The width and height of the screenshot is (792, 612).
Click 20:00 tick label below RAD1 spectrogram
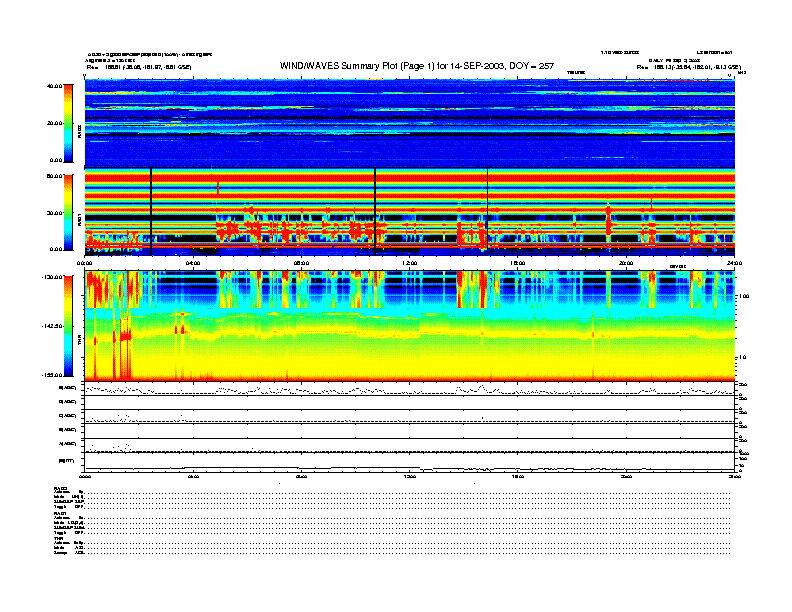(626, 263)
